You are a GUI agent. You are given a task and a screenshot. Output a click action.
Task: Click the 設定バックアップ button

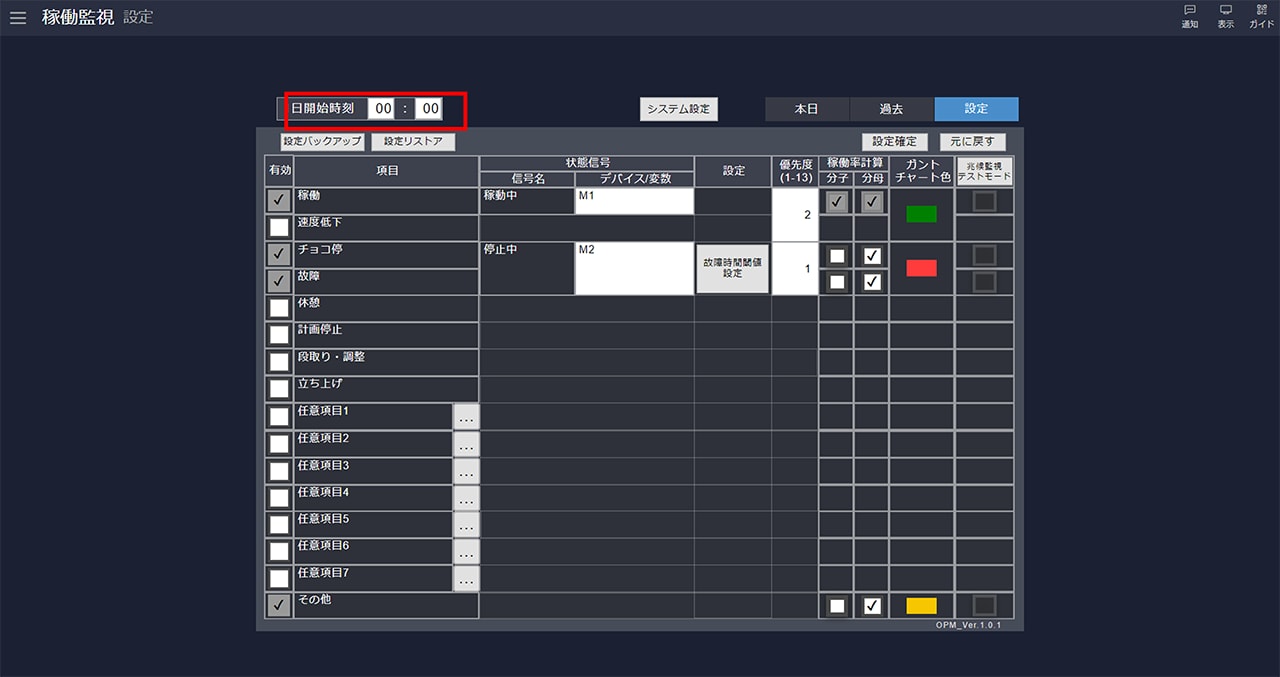coord(322,142)
